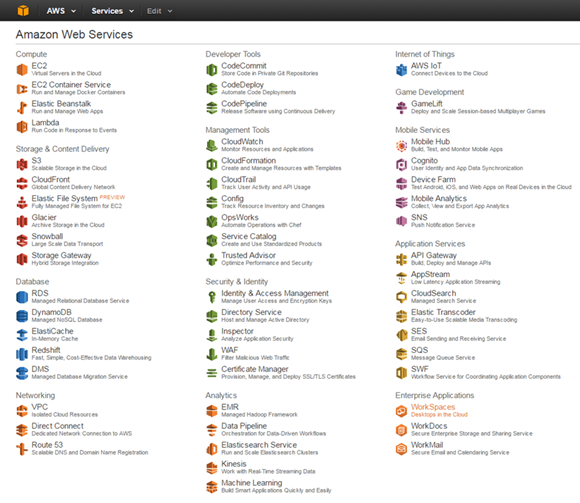Click the DynamoDB icon

click(22, 316)
